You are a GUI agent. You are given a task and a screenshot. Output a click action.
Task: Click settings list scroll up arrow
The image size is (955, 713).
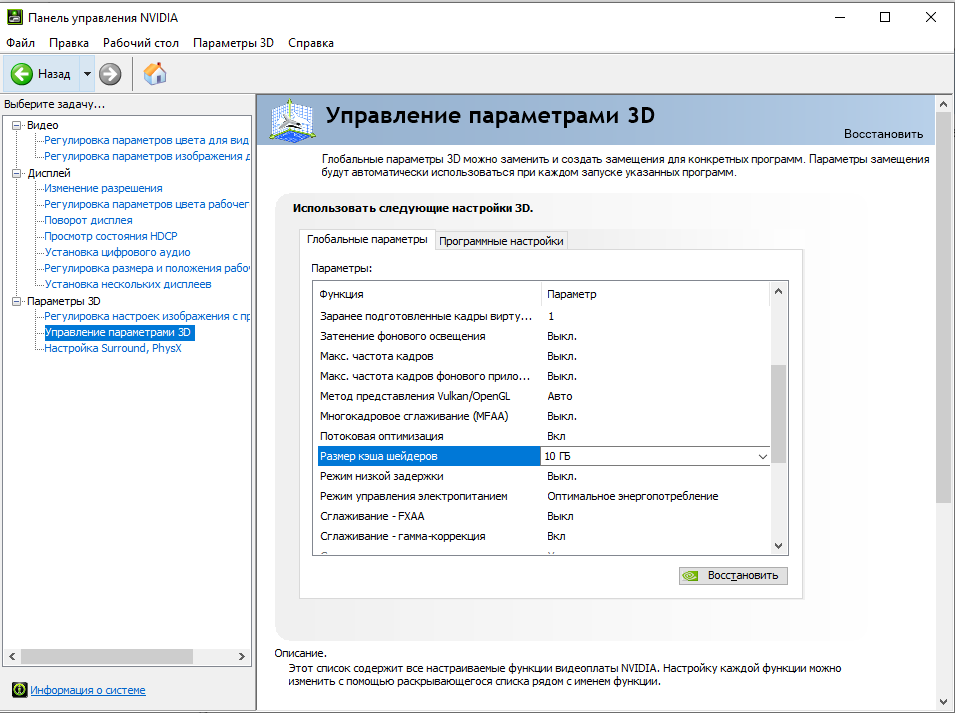pos(778,292)
